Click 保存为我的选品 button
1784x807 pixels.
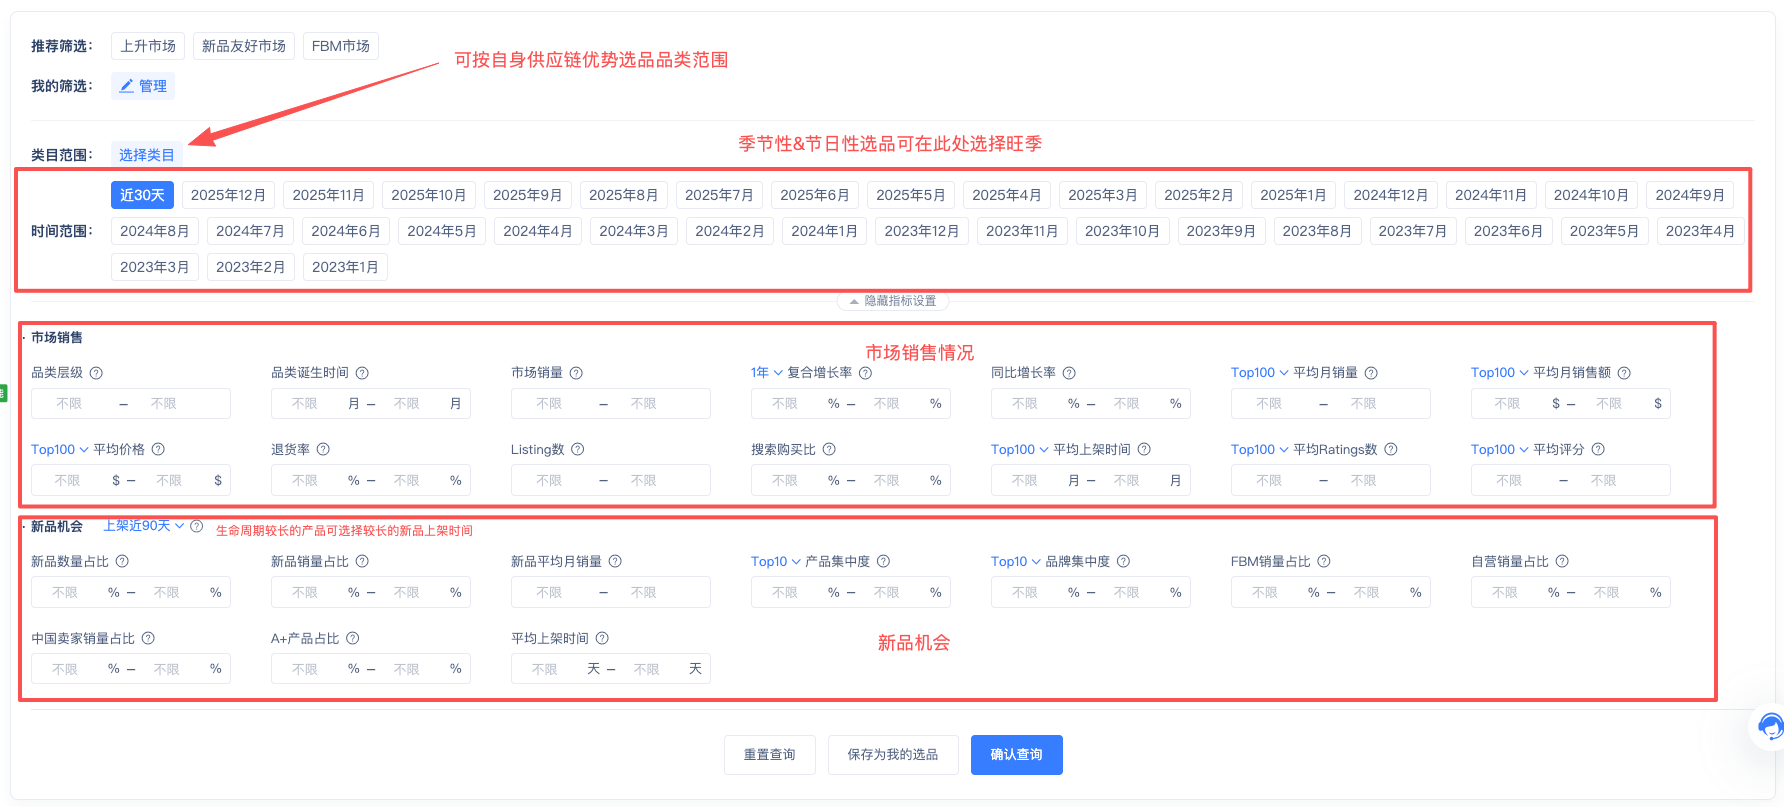coord(893,755)
